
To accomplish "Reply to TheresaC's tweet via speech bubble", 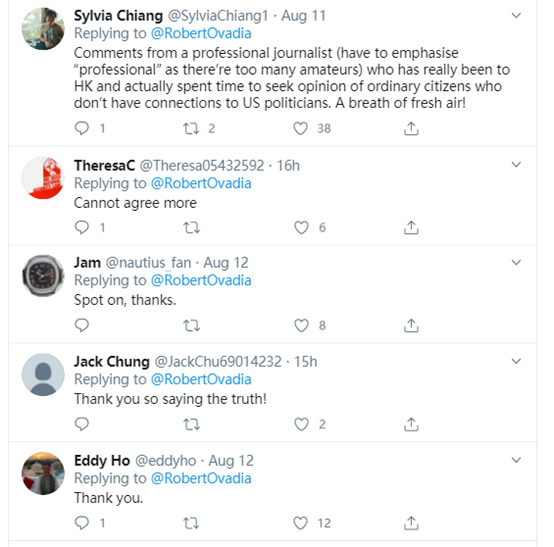I will point(82,227).
